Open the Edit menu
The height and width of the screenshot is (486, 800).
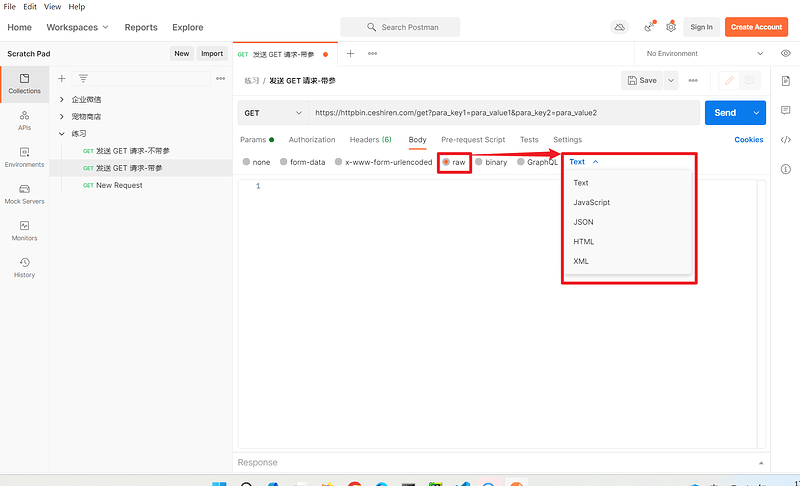[30, 7]
